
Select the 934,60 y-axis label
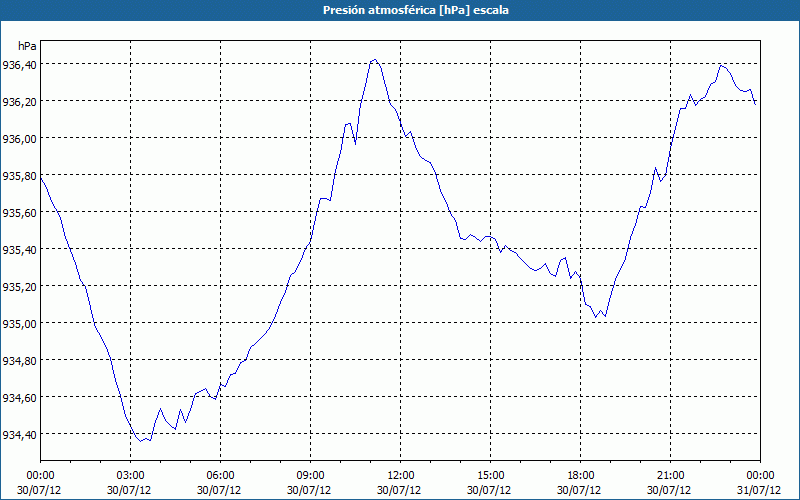[x=19, y=397]
